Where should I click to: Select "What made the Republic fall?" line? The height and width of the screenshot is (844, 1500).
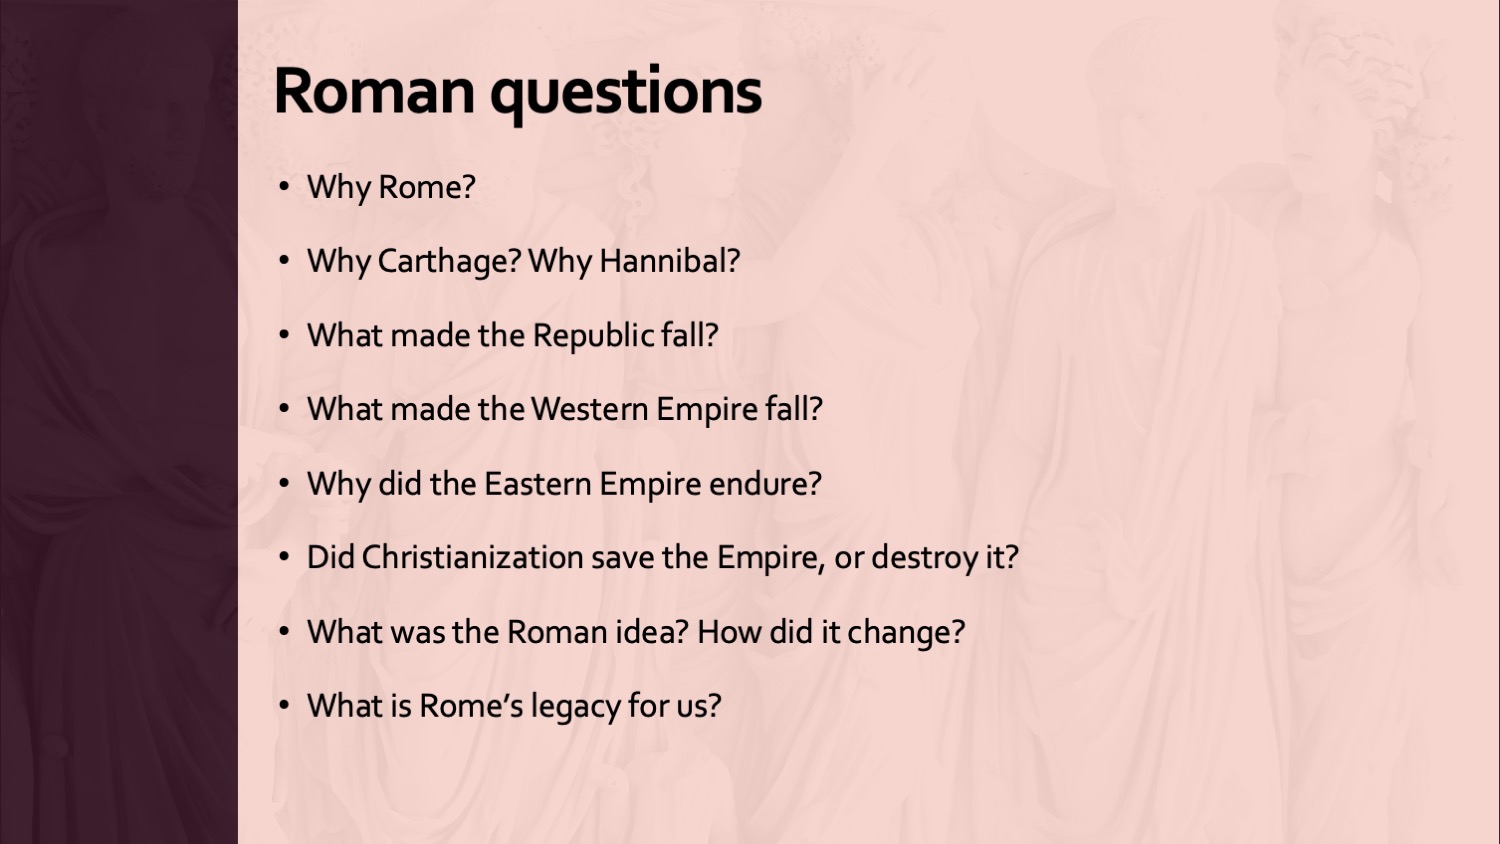tap(512, 335)
